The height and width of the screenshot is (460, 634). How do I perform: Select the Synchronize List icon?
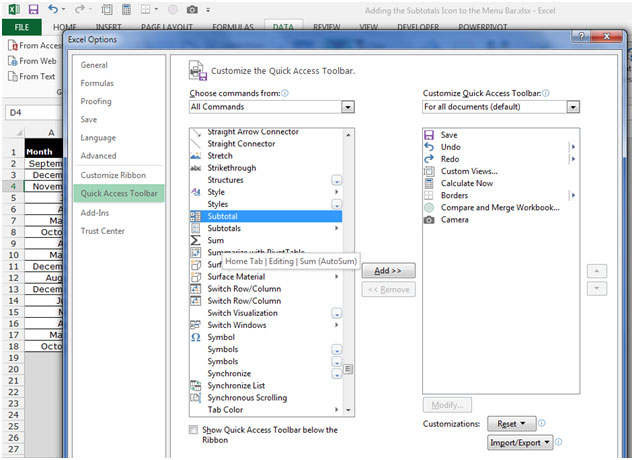click(196, 385)
